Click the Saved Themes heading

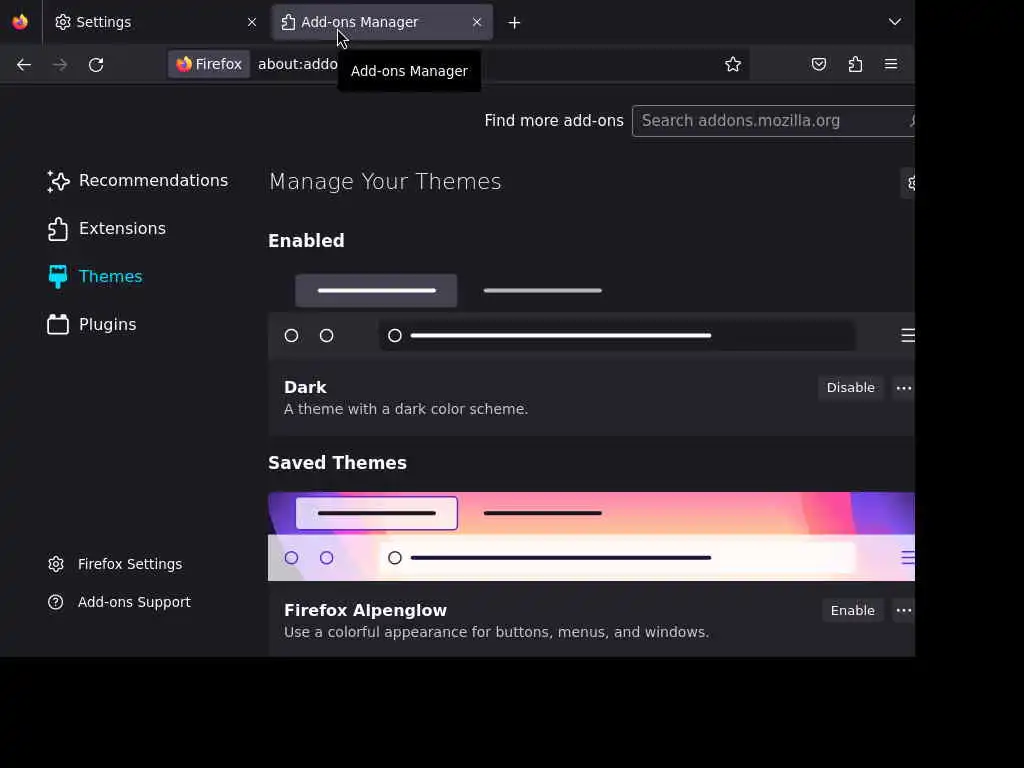point(338,463)
